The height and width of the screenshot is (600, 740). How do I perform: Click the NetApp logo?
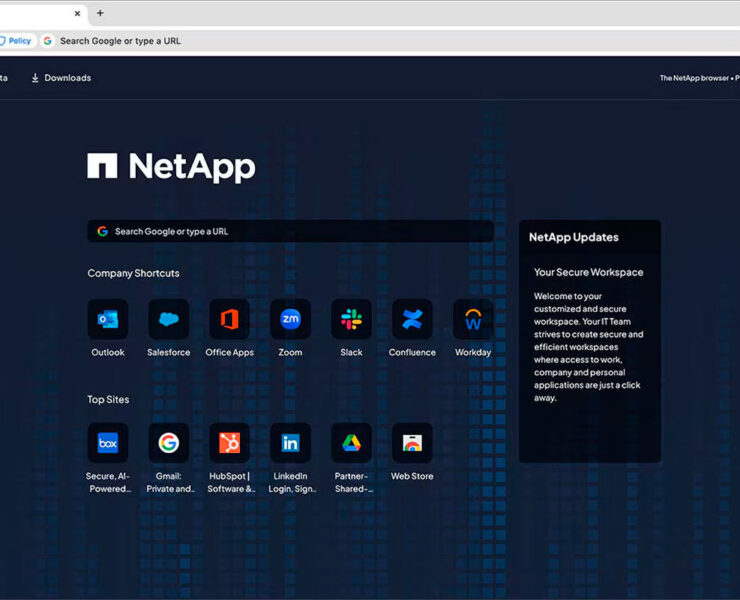(171, 166)
